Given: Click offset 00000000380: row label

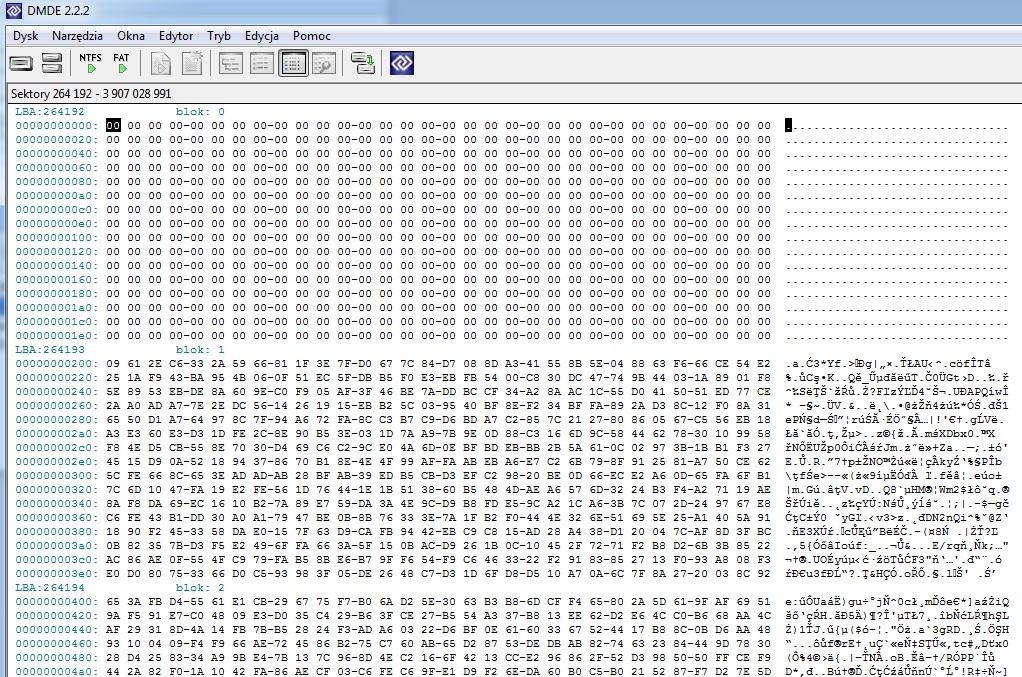Looking at the screenshot, I should [57, 531].
